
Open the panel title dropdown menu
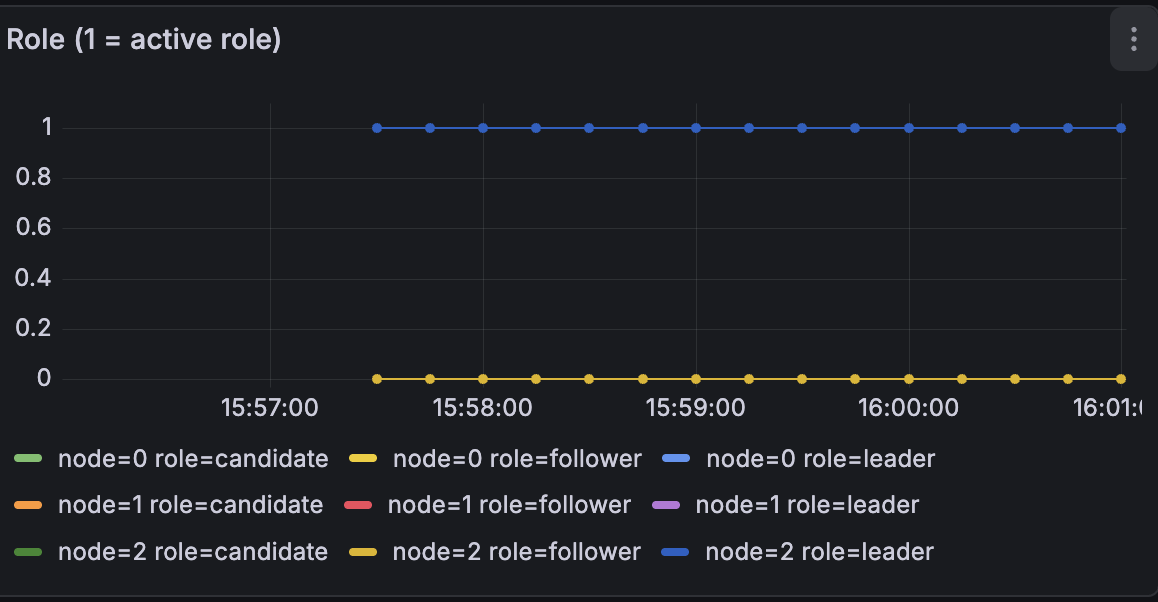[x=144, y=40]
